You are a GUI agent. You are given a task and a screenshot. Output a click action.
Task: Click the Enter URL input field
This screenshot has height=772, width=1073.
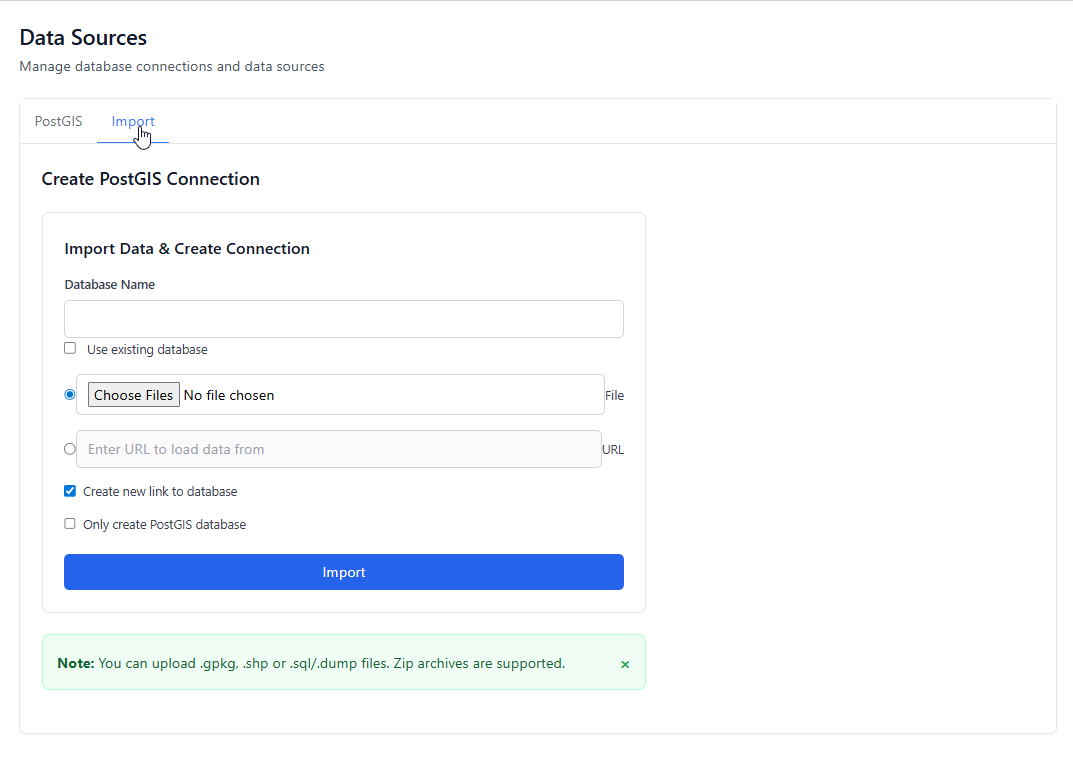339,449
